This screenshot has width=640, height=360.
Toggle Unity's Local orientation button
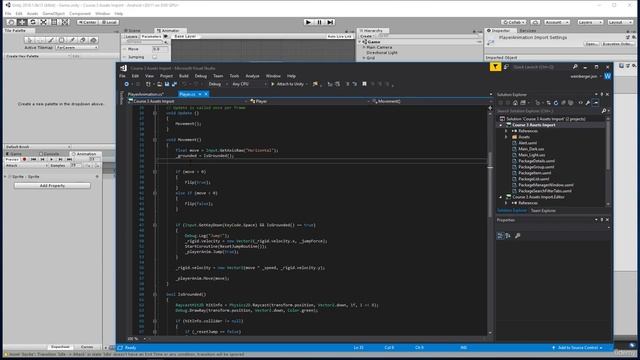coord(109,22)
